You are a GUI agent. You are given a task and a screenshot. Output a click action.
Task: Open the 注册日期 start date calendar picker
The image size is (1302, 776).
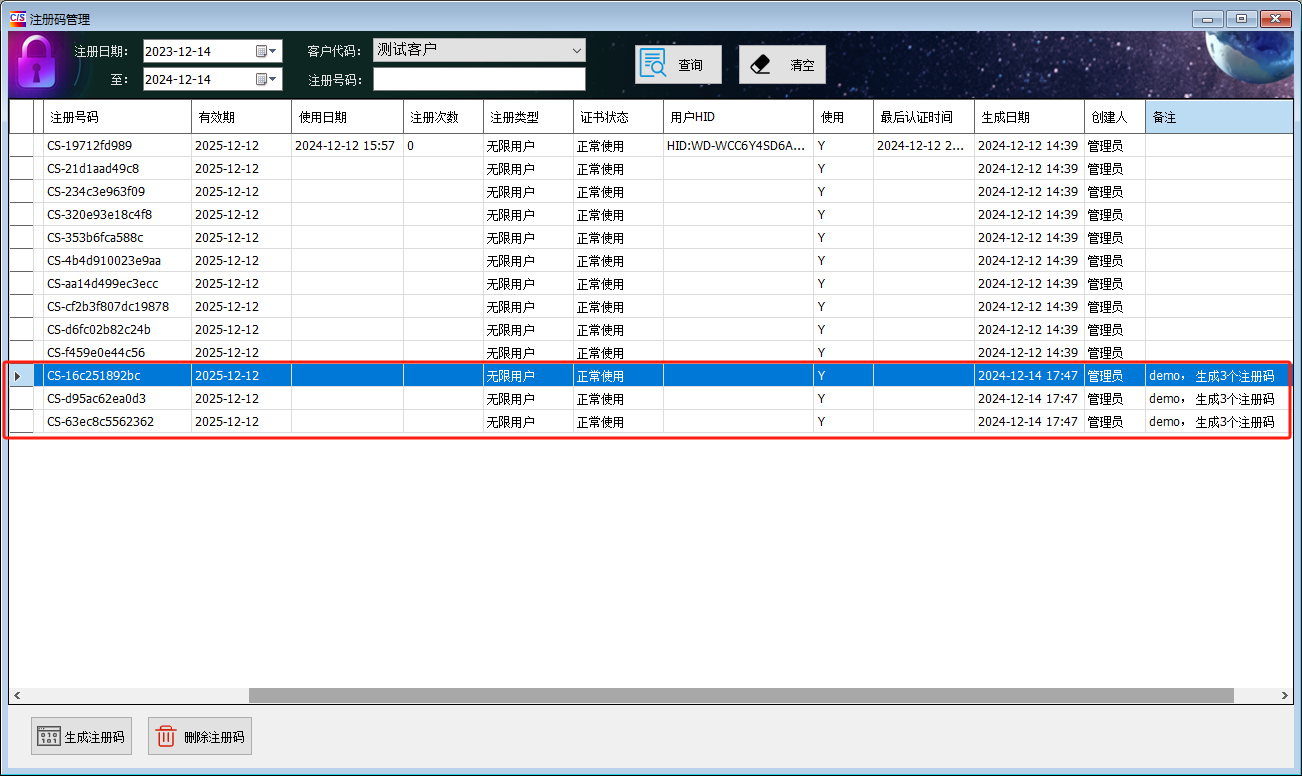(267, 51)
